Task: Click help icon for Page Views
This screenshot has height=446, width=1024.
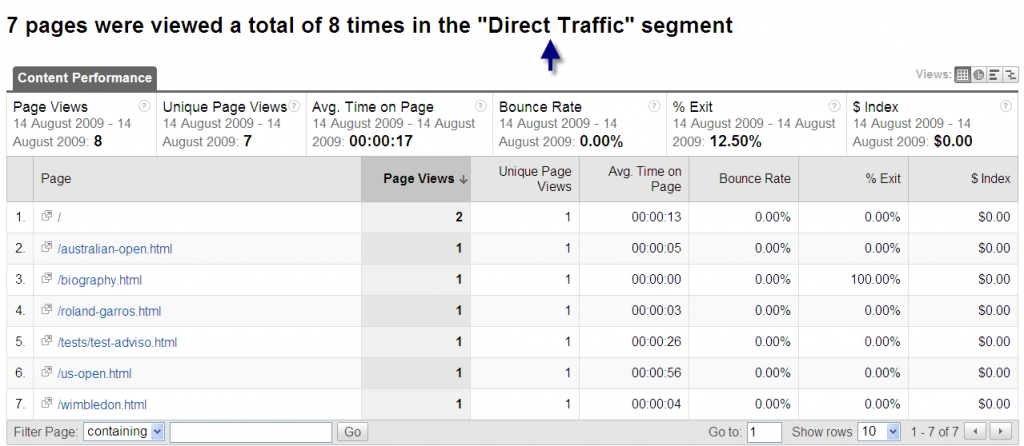Action: [x=145, y=106]
